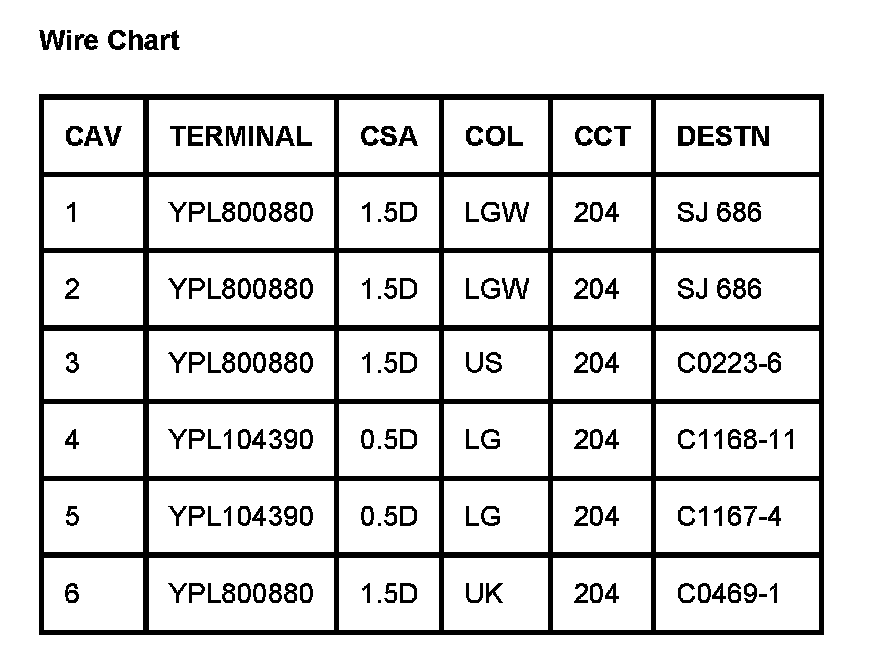Select the 204 circuit cell in cavity 3 row

[596, 363]
